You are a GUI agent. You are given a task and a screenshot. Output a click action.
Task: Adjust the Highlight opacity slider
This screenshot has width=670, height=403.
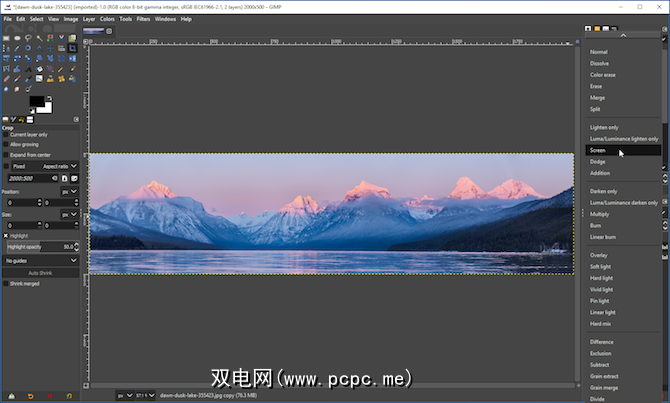click(40, 246)
